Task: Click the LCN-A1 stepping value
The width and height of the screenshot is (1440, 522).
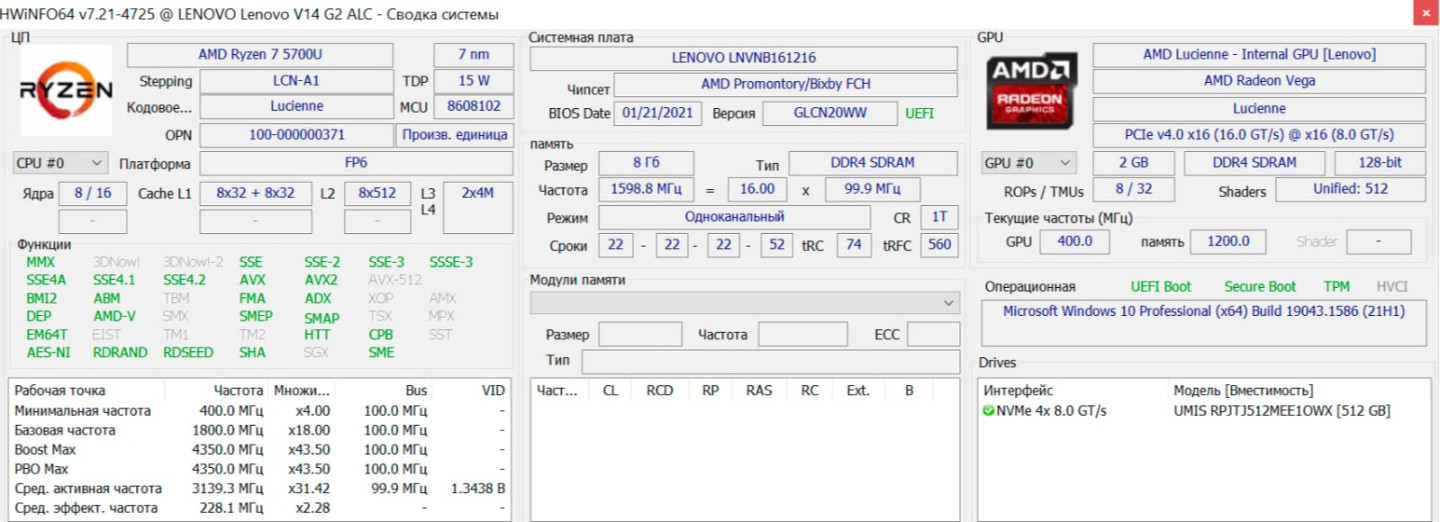Action: [x=297, y=81]
